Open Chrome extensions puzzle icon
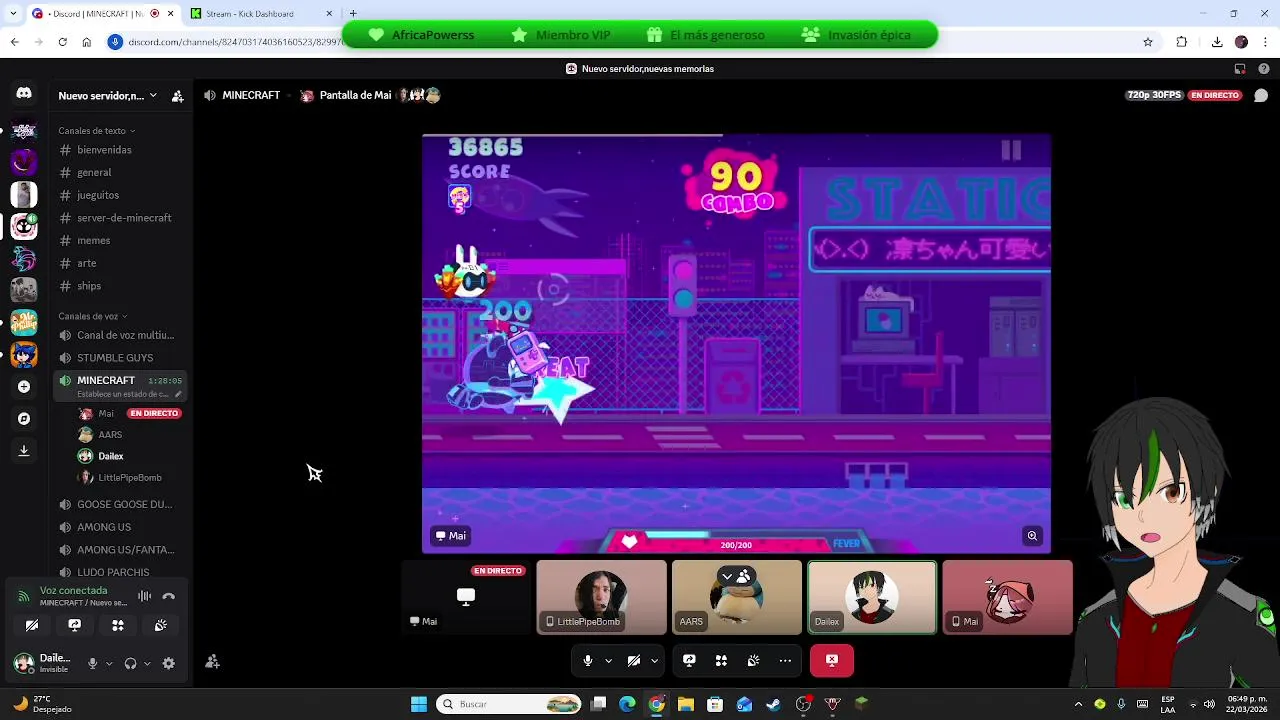The height and width of the screenshot is (720, 1280). coord(1182,42)
